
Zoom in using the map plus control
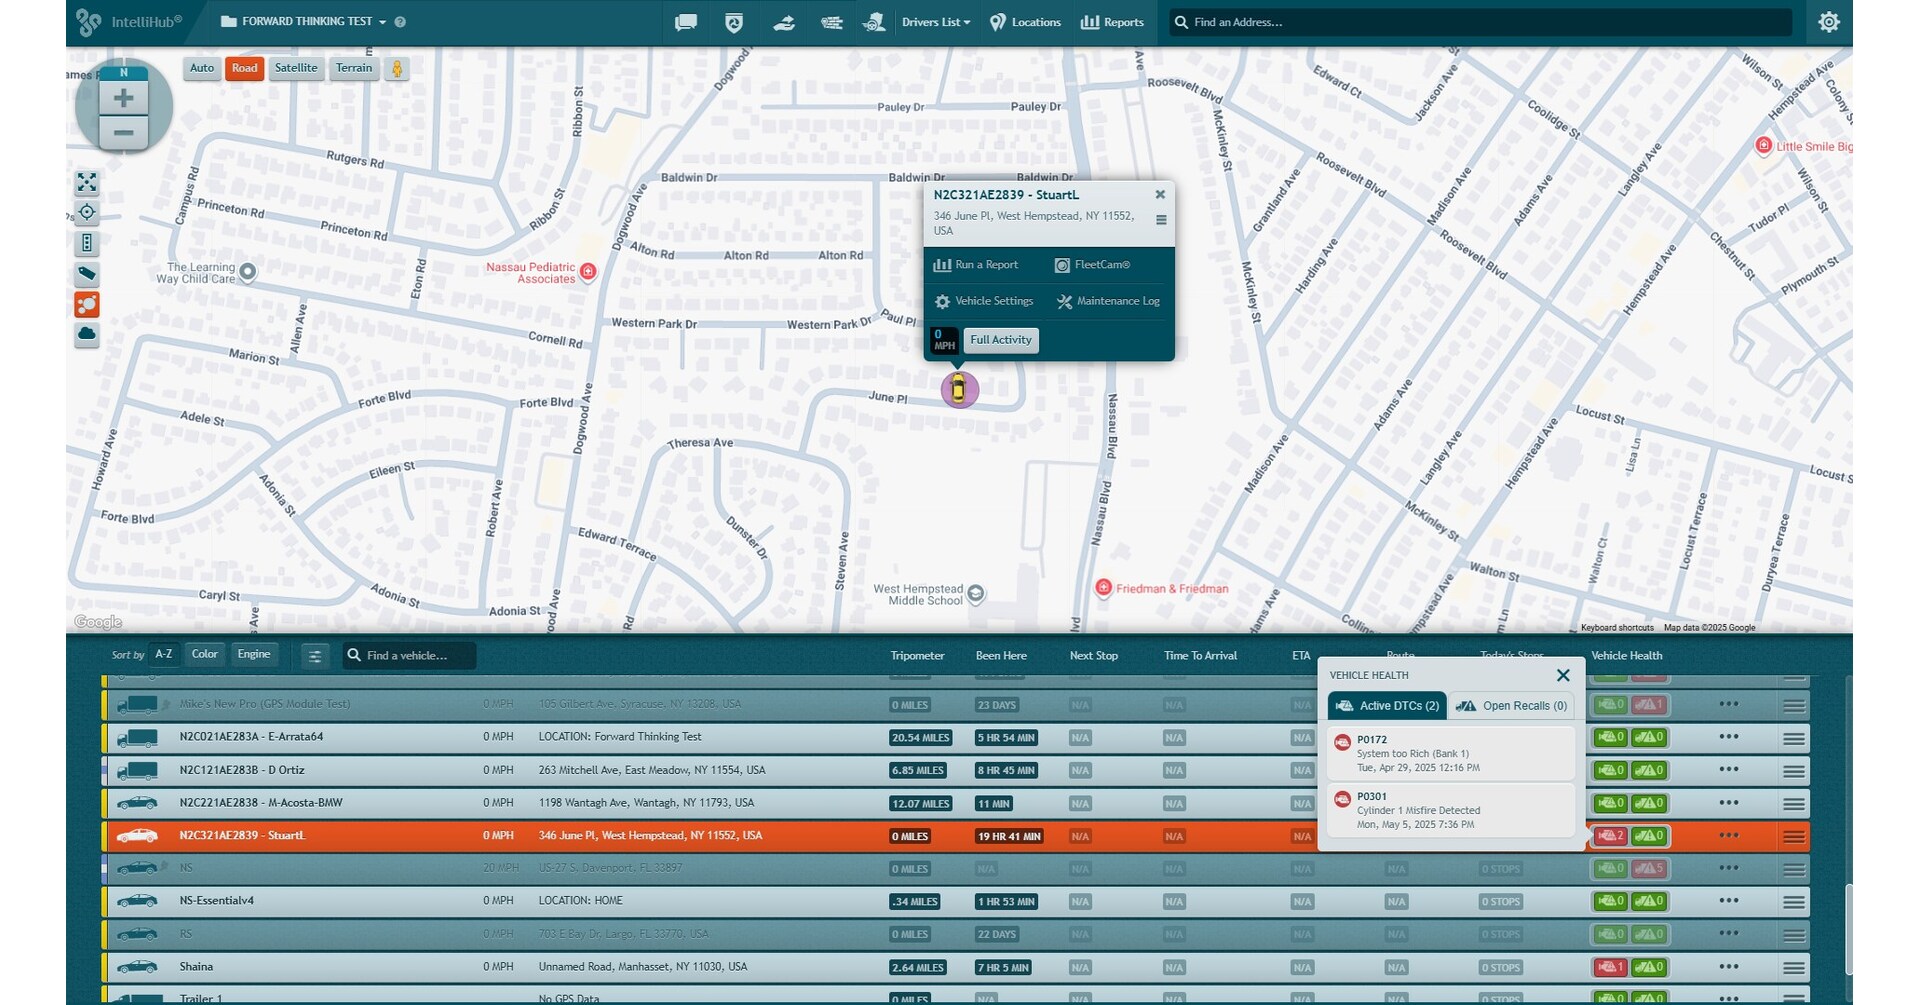tap(123, 97)
